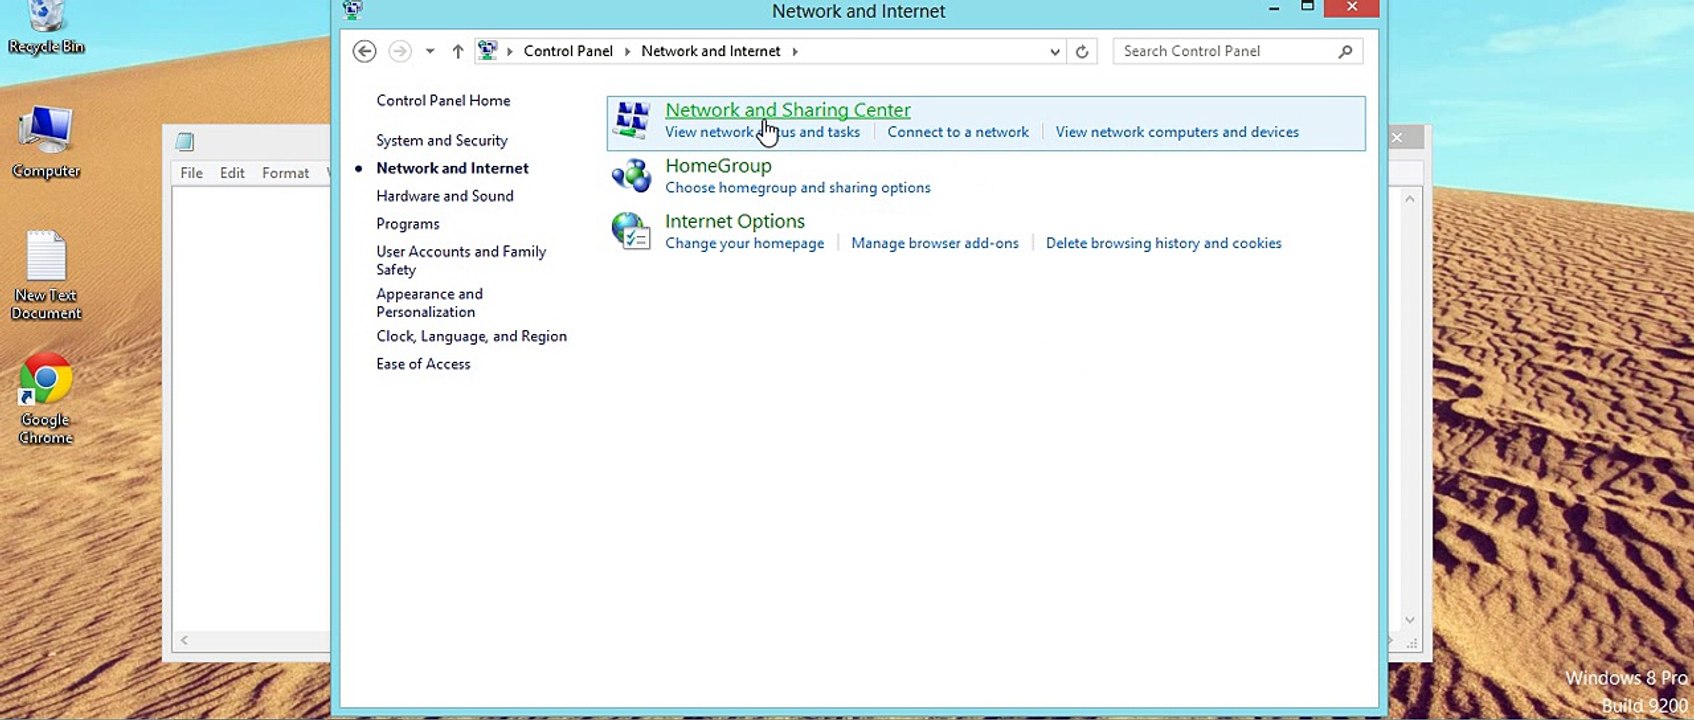Open System and Security category
This screenshot has width=1694, height=720.
click(442, 140)
